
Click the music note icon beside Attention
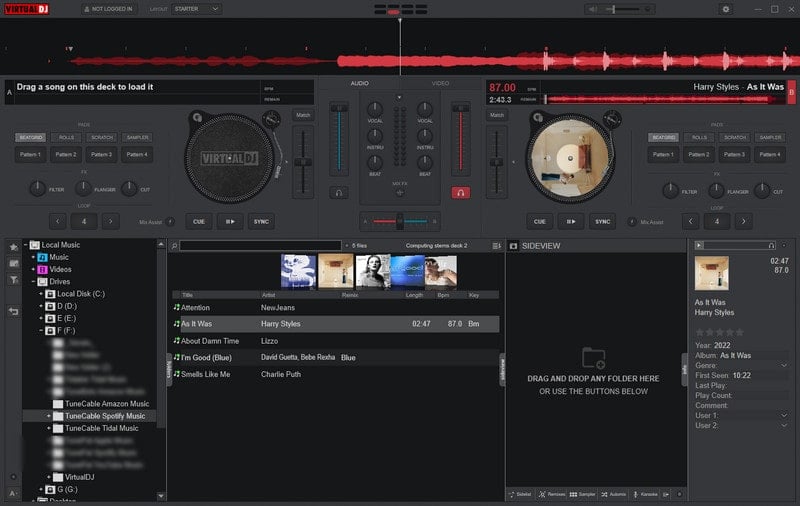(177, 307)
